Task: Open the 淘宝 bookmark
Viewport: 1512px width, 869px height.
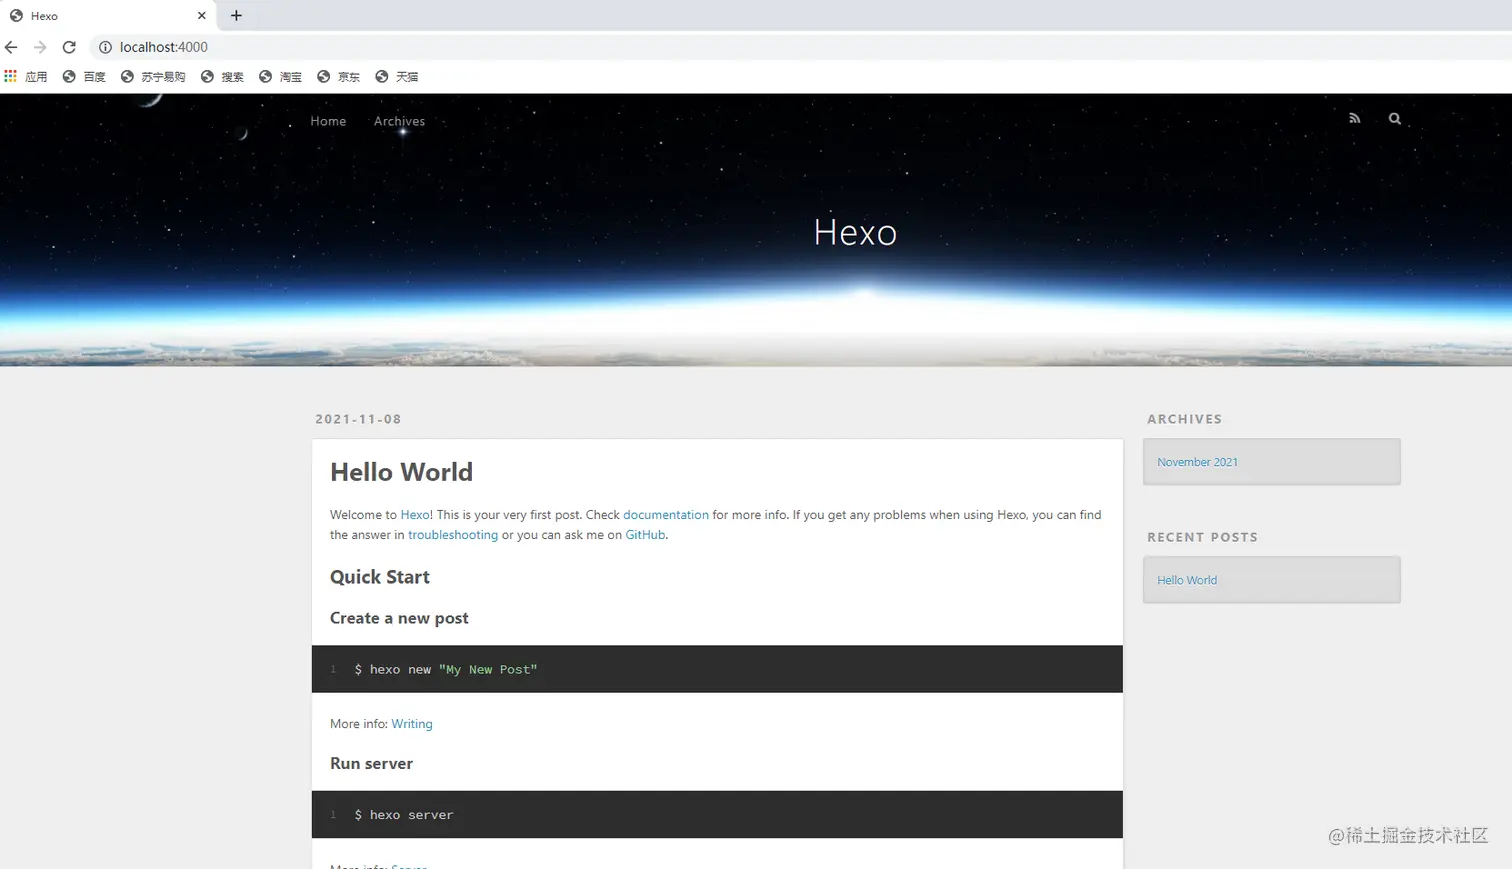Action: click(x=280, y=76)
